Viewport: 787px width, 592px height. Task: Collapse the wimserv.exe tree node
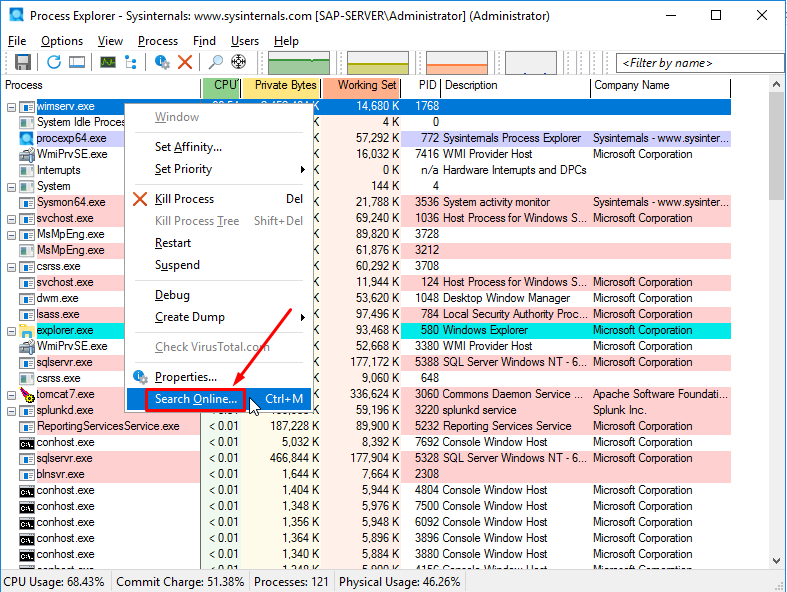pos(12,107)
